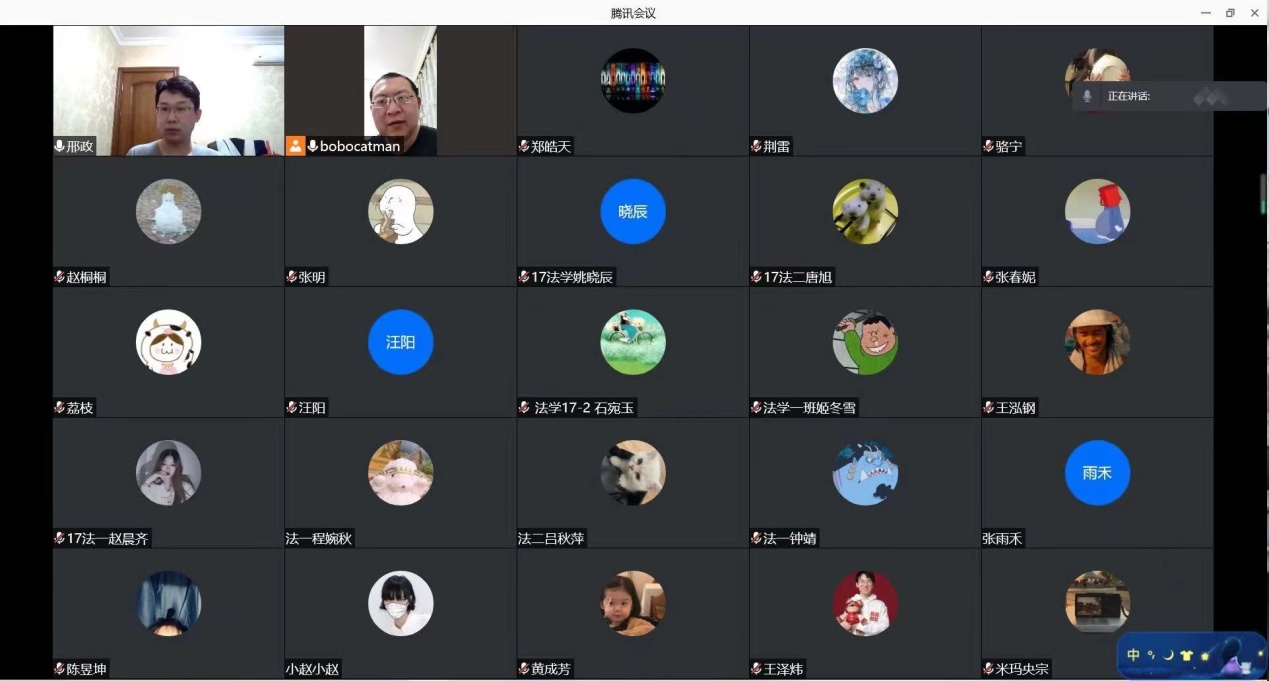
Task: Open 邢政's video feed
Action: point(168,91)
